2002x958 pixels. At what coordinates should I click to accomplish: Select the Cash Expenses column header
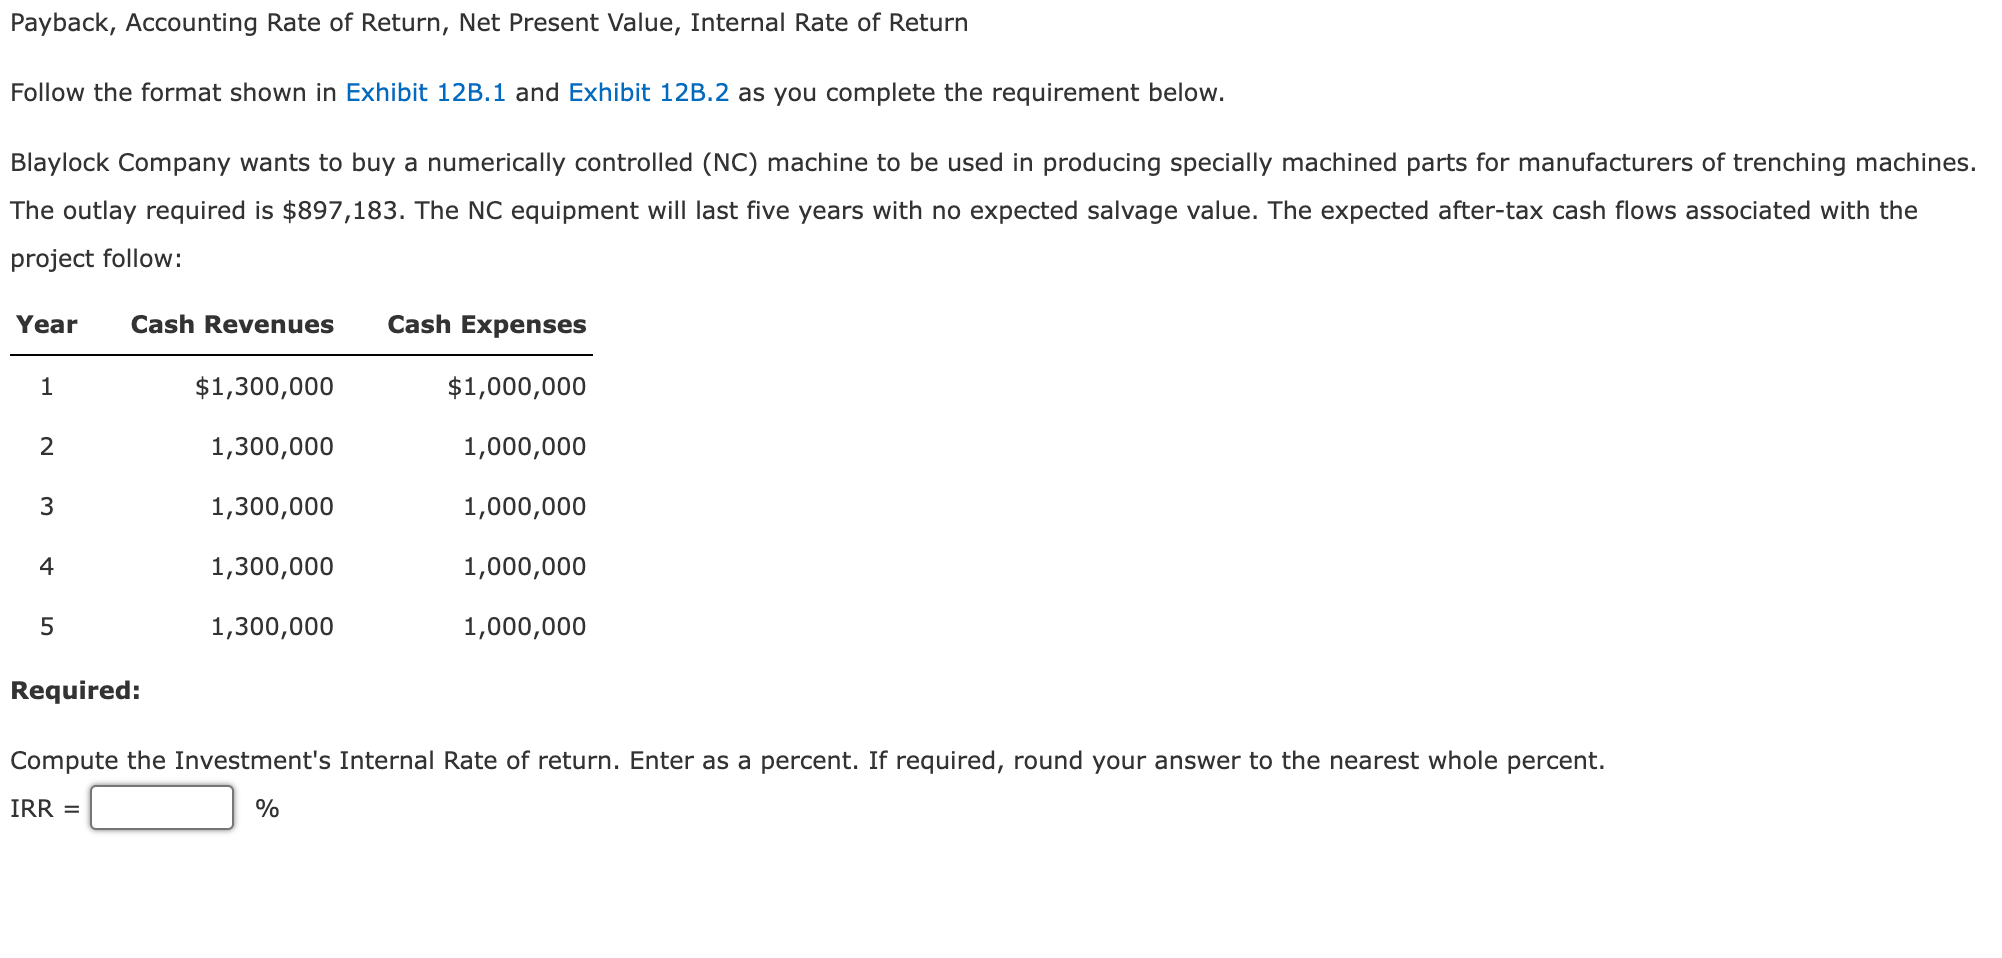click(x=486, y=324)
